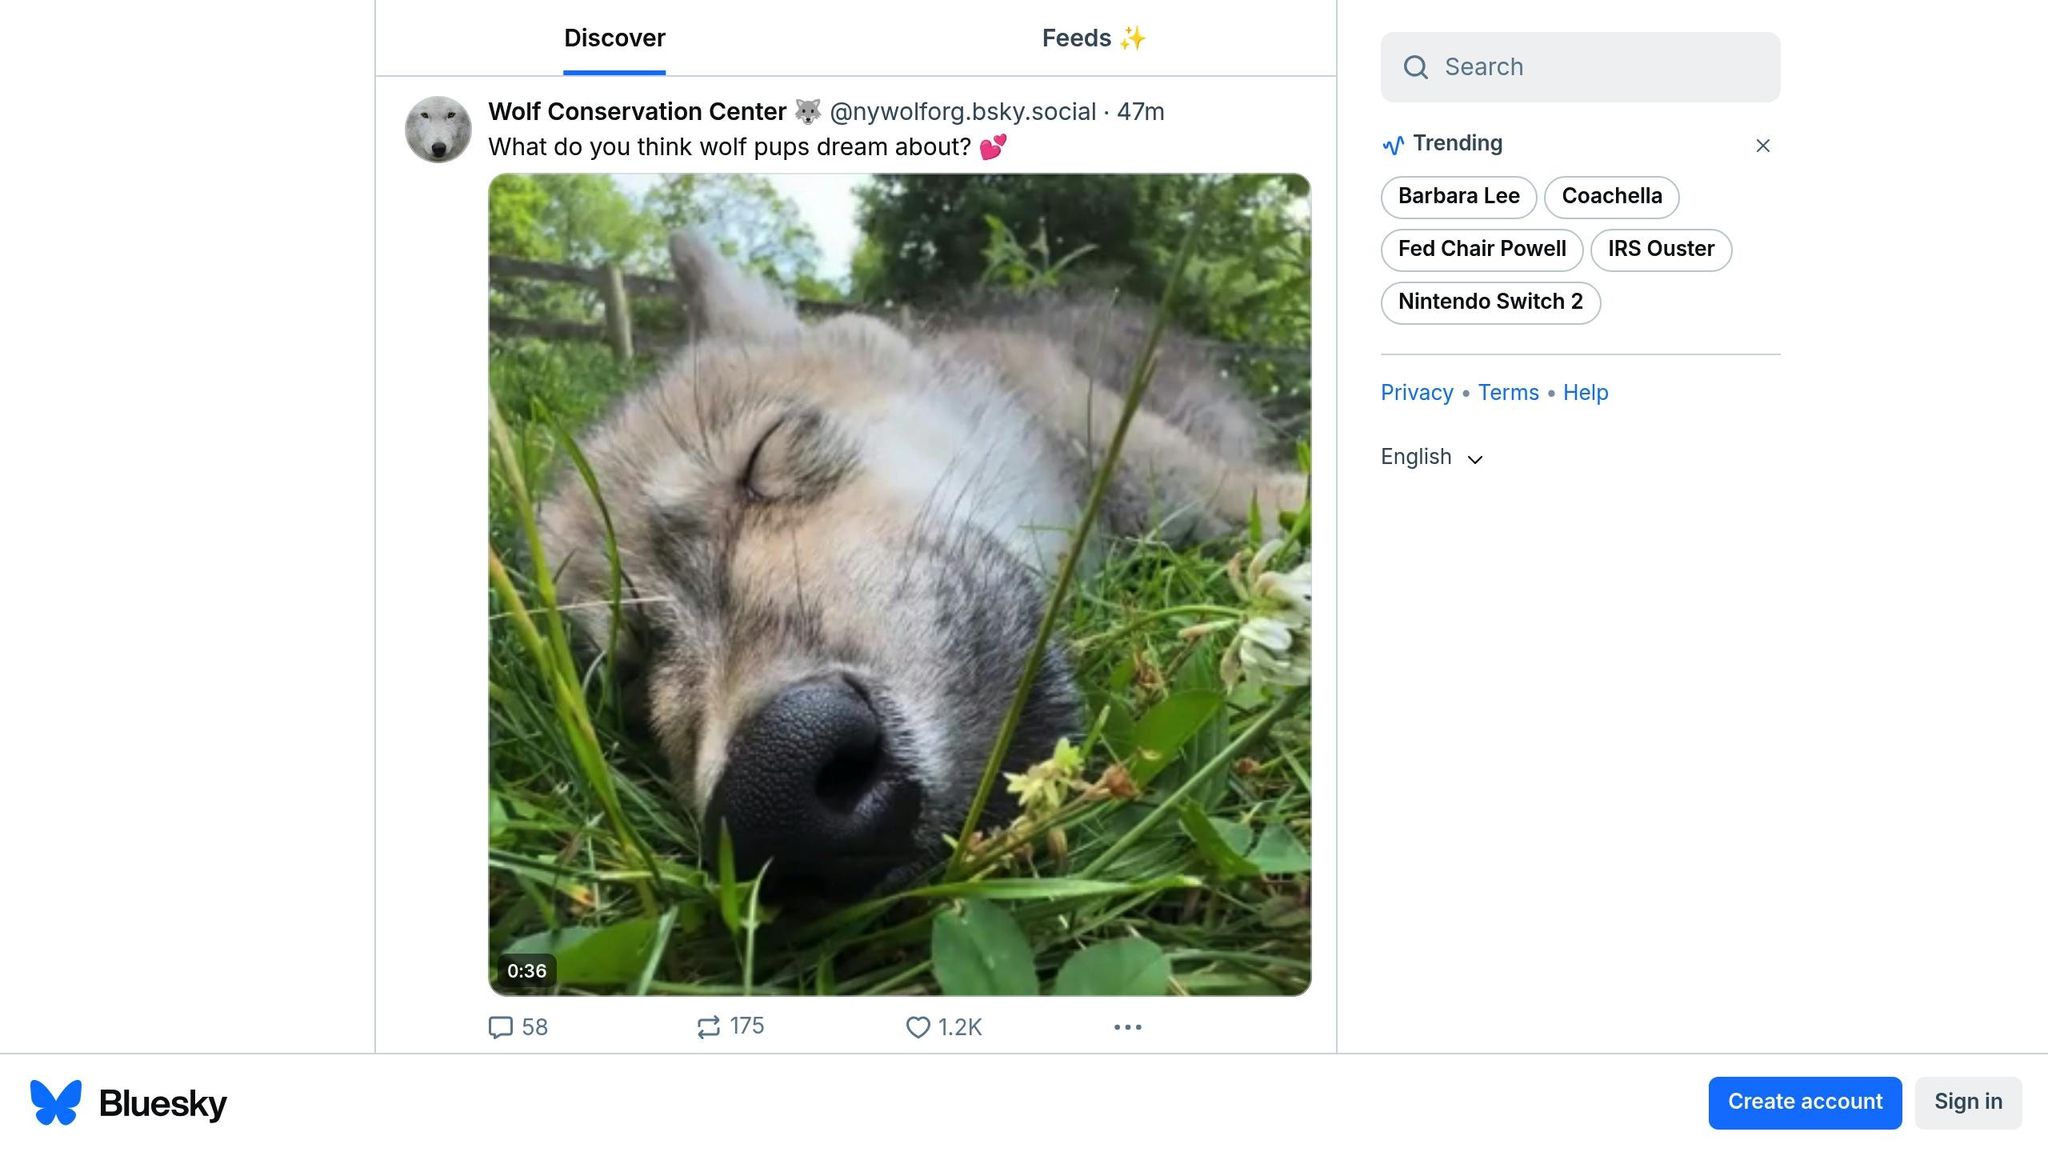The height and width of the screenshot is (1152, 2048).
Task: Select the Discover tab
Action: point(614,38)
